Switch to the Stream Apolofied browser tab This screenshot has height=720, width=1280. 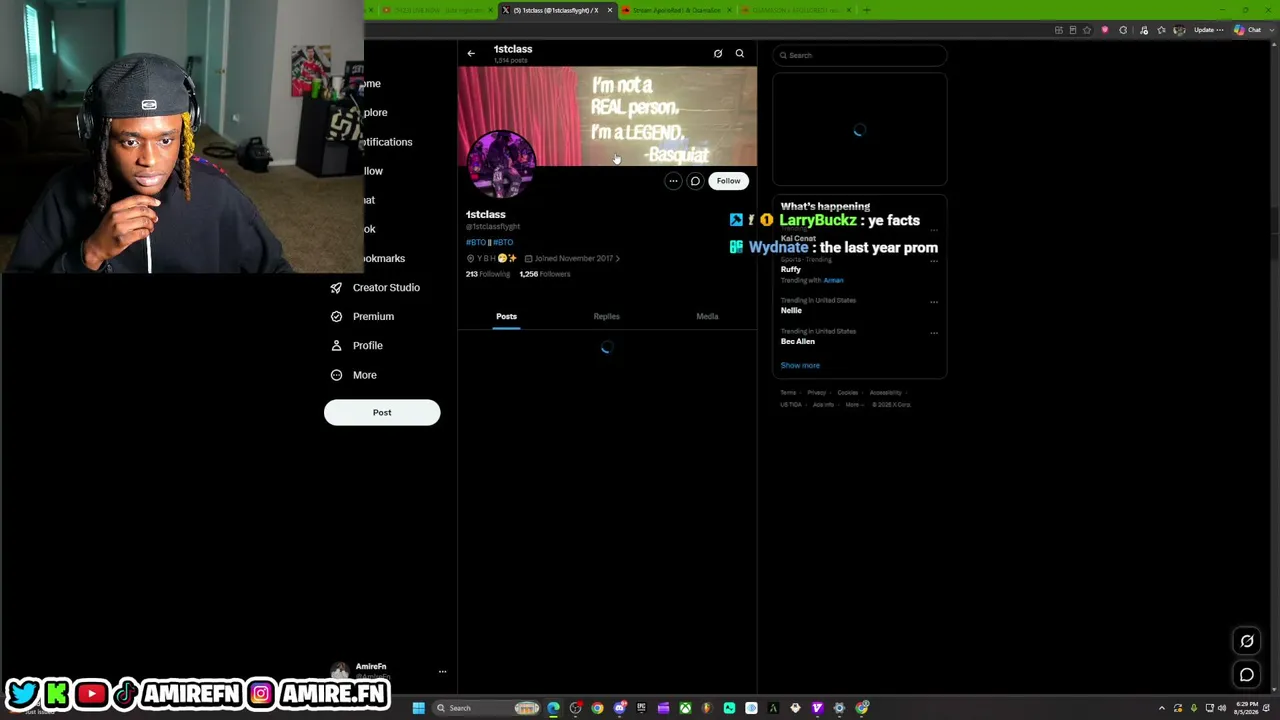click(x=676, y=10)
